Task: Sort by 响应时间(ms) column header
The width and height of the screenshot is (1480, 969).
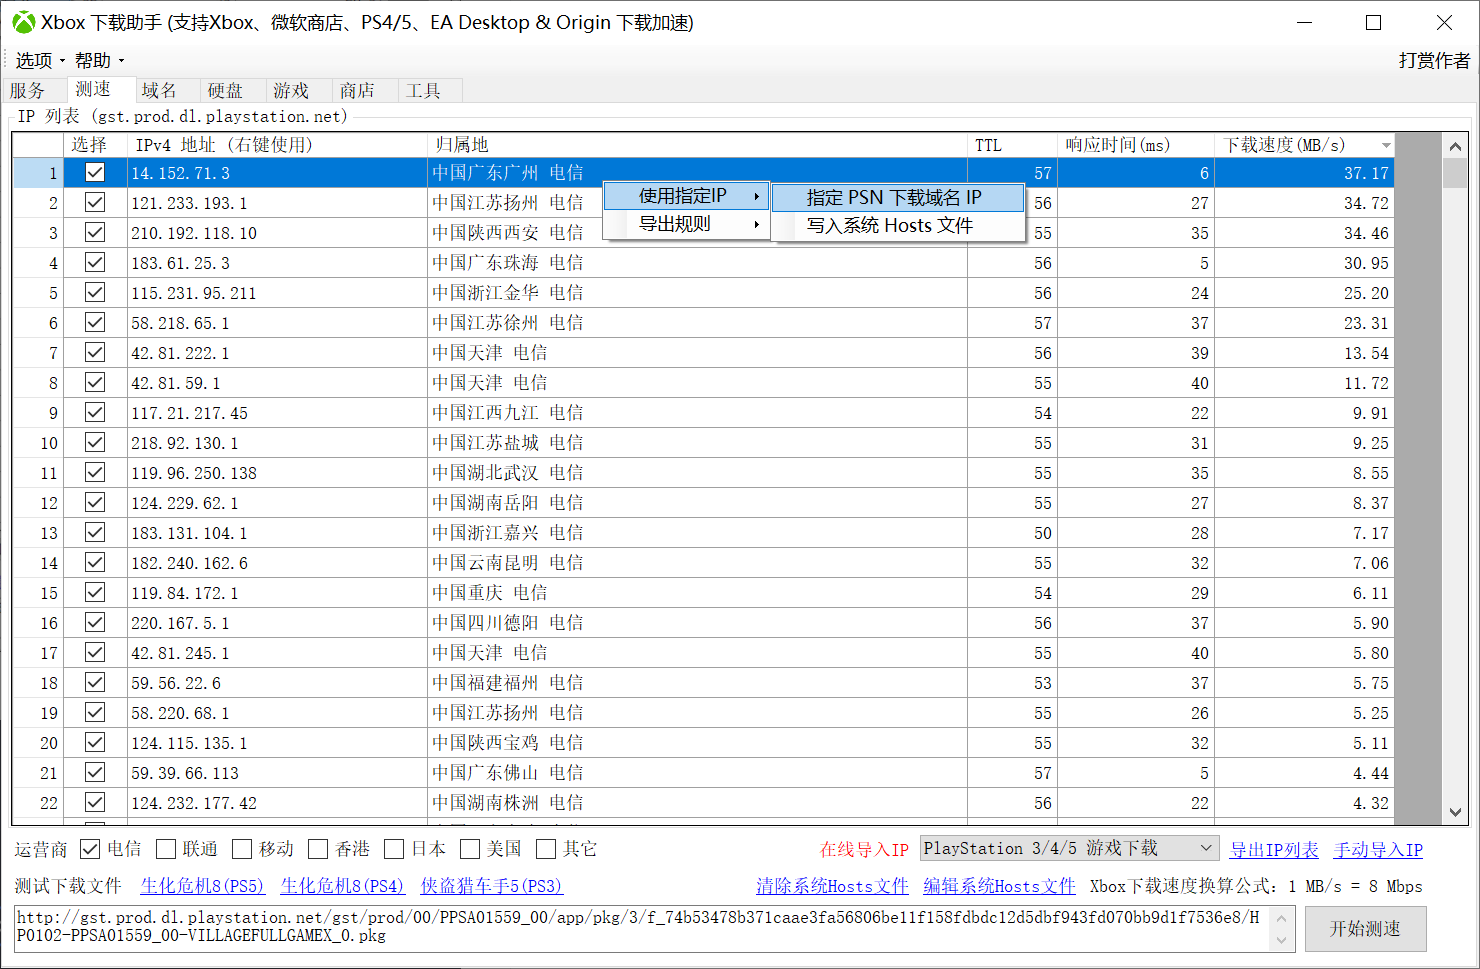Action: tap(1136, 145)
